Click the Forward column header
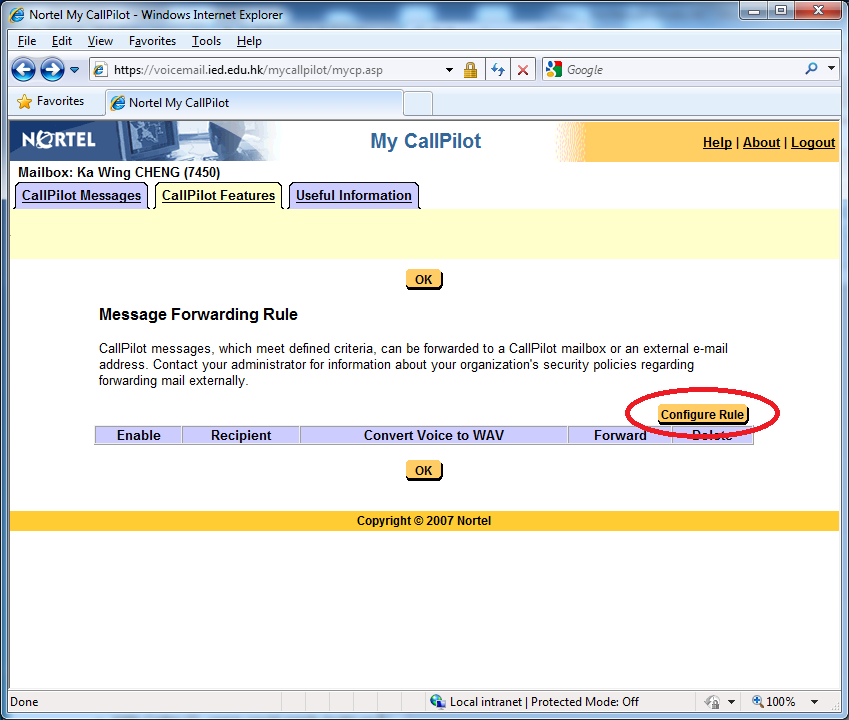The width and height of the screenshot is (849, 720). [620, 435]
